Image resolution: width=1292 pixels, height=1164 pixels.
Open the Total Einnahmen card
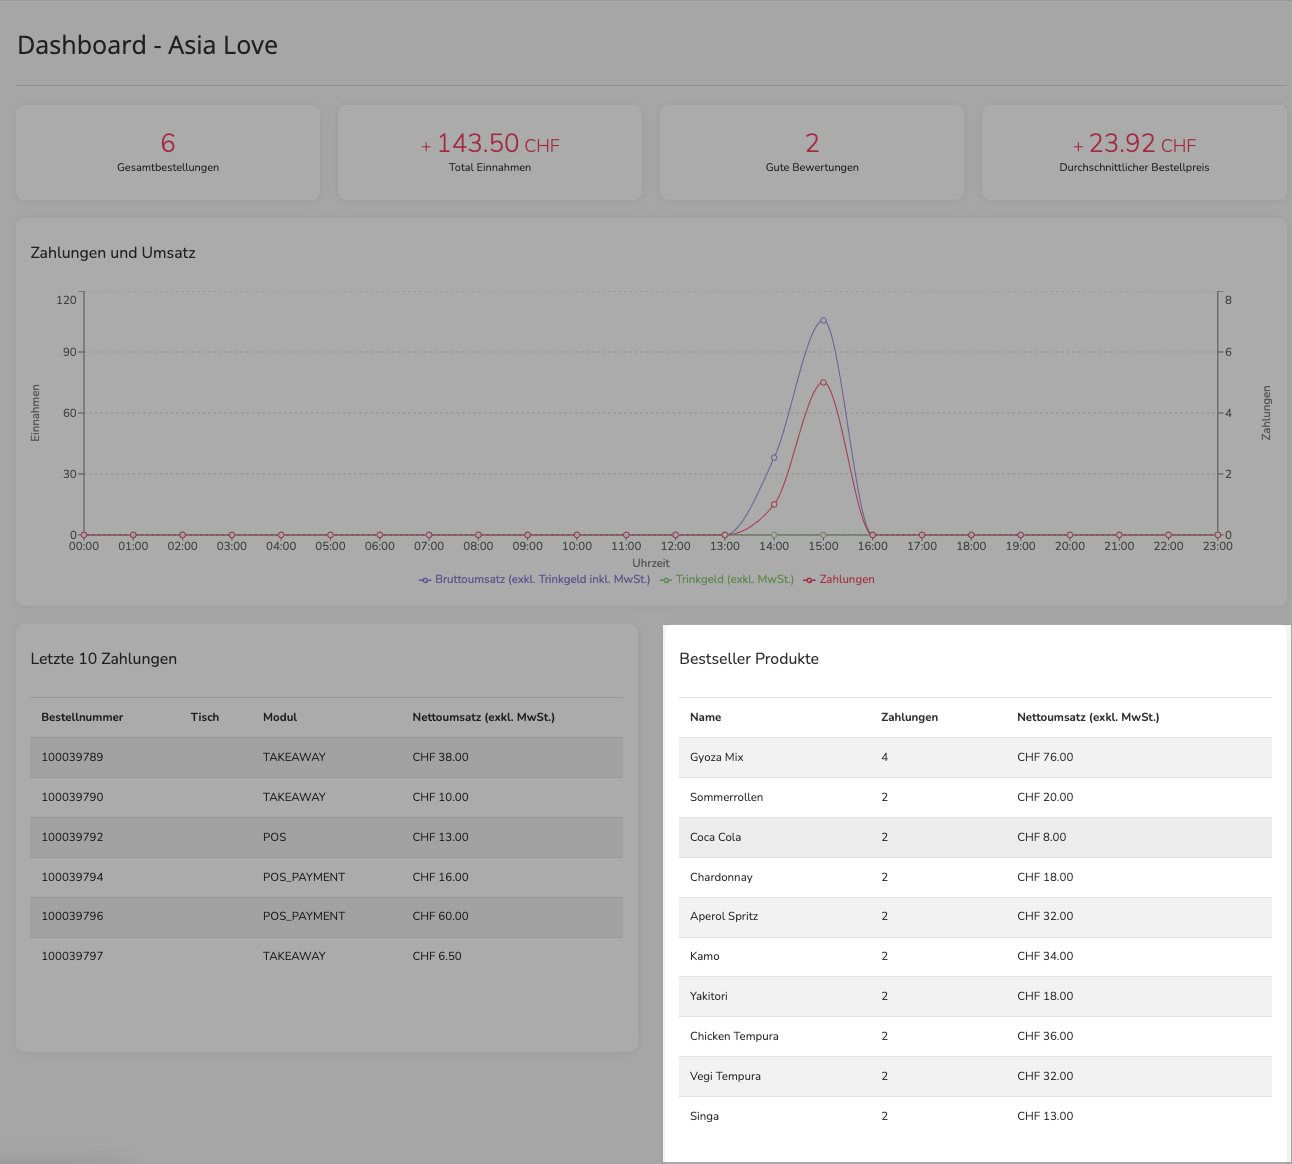490,153
